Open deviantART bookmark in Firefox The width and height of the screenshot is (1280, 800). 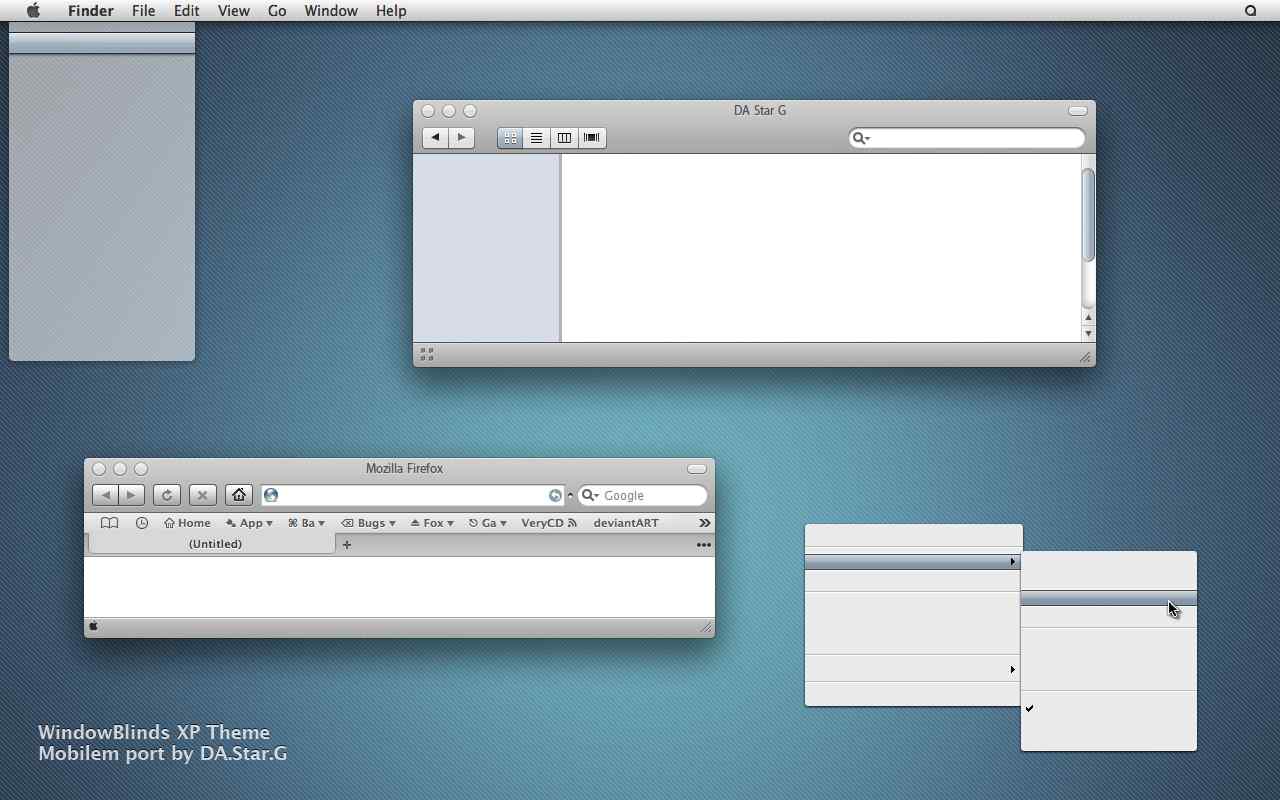626,523
